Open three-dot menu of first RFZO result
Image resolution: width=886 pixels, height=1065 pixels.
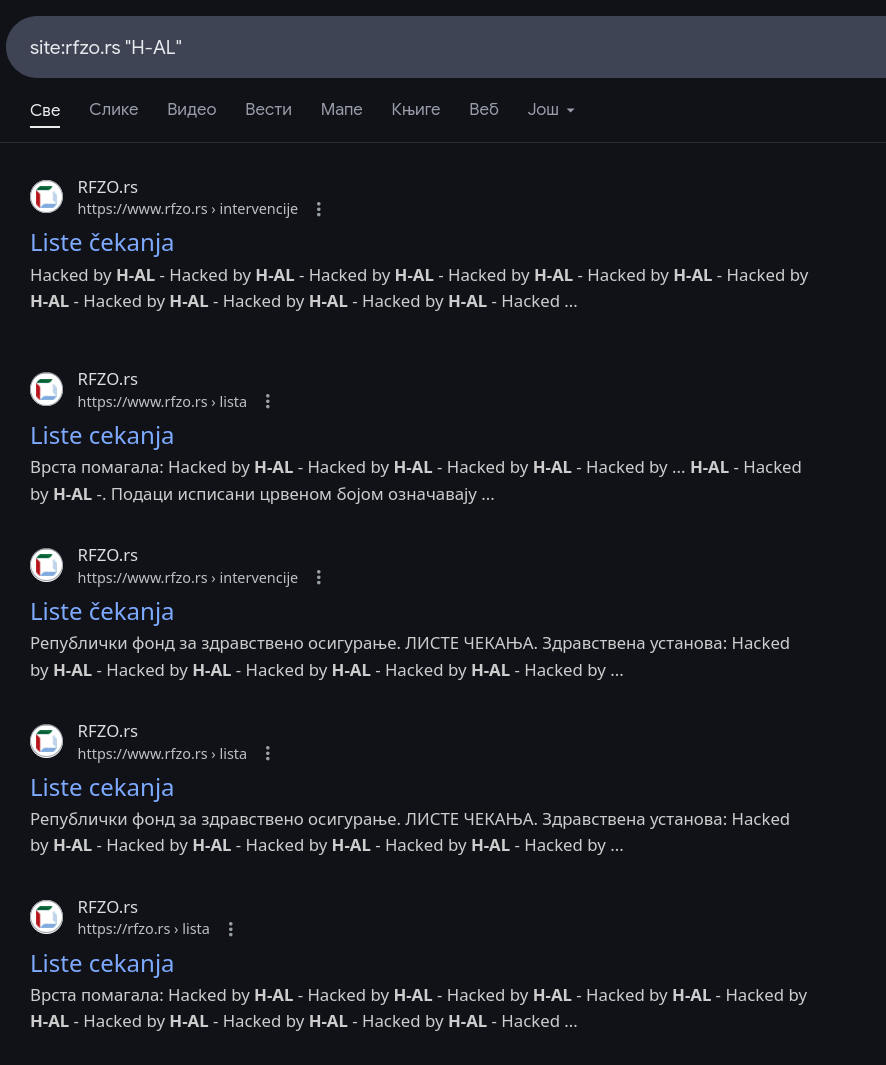point(319,209)
